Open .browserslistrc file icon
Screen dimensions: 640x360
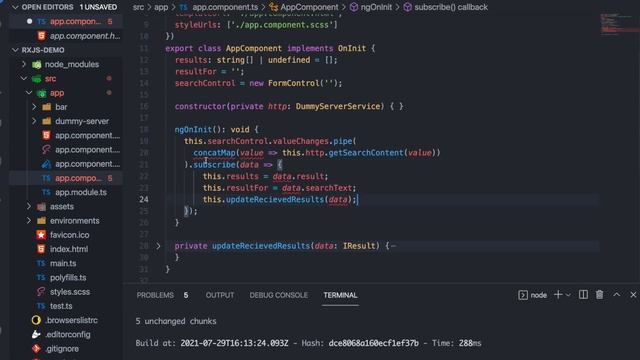pyautogui.click(x=36, y=320)
